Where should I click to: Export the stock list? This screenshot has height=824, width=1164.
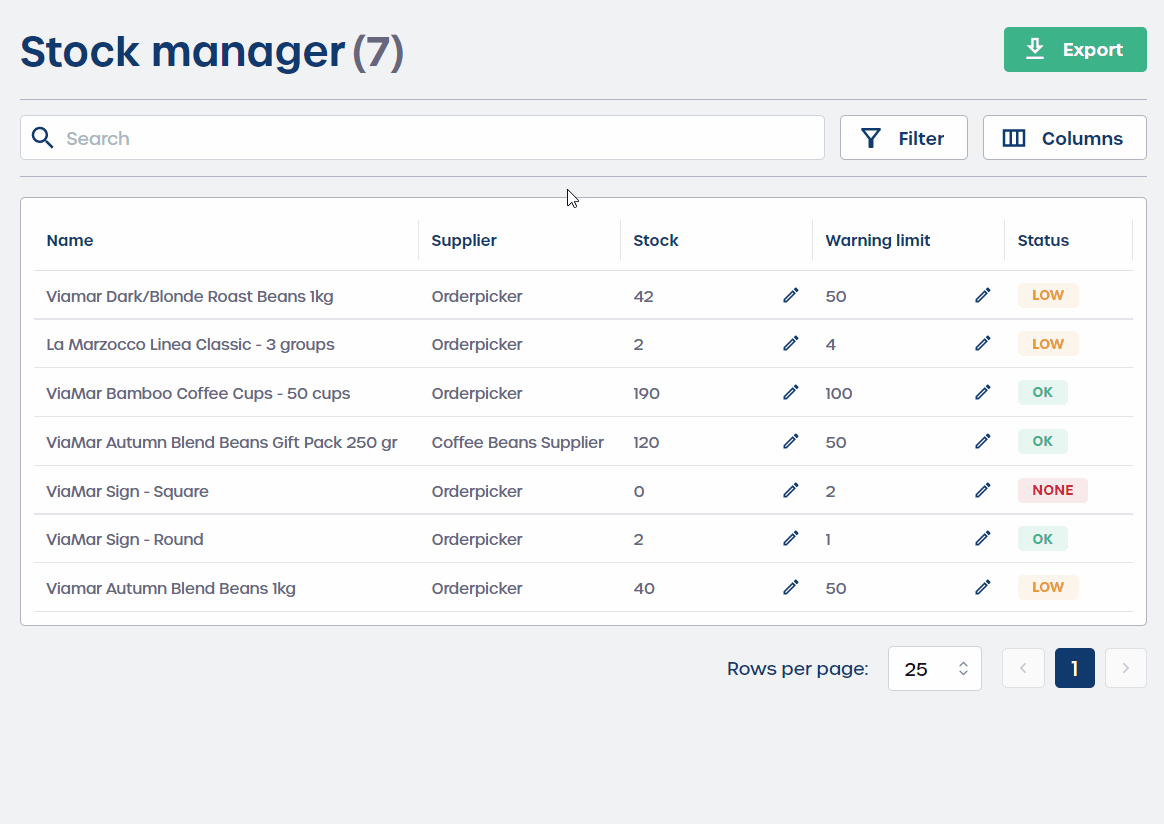1075,50
